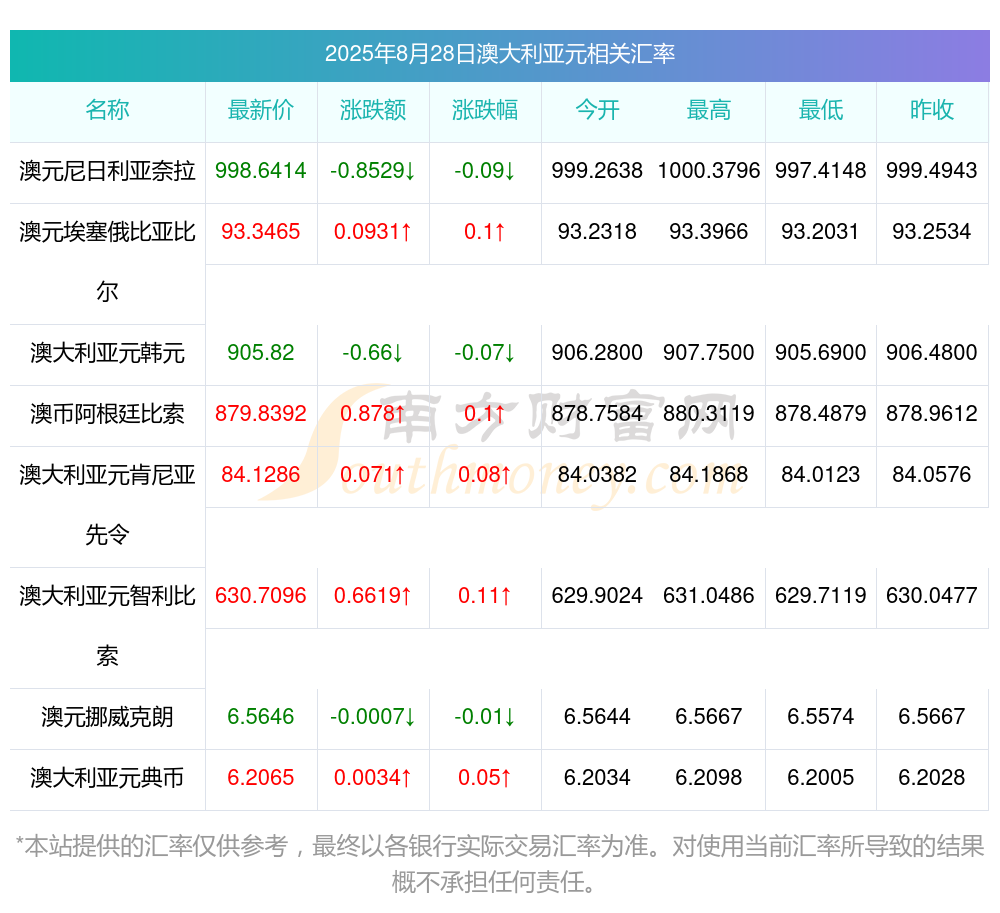1000x913 pixels.
Task: Click the high value 84.1868
Action: coord(709,474)
